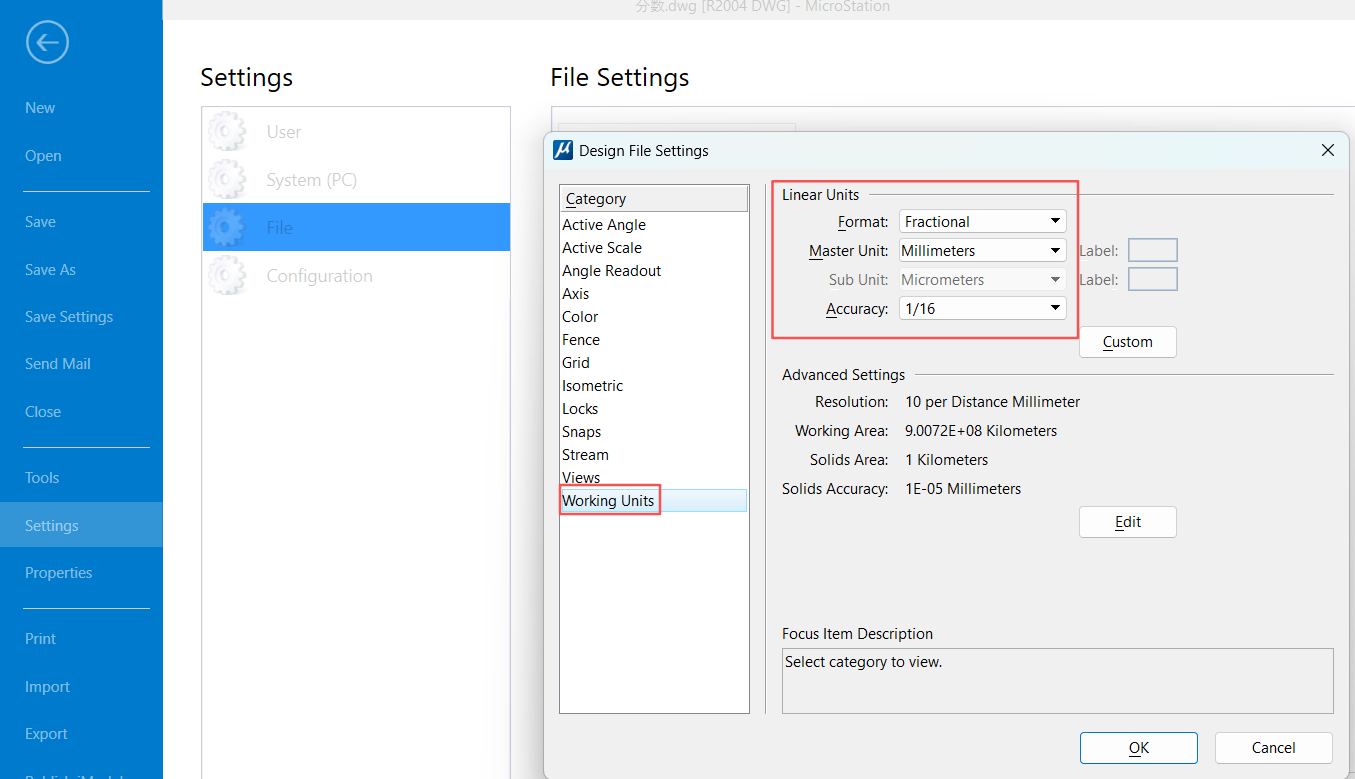Screen dimensions: 1355x779
Task: Select the Snaps category
Action: pos(581,432)
